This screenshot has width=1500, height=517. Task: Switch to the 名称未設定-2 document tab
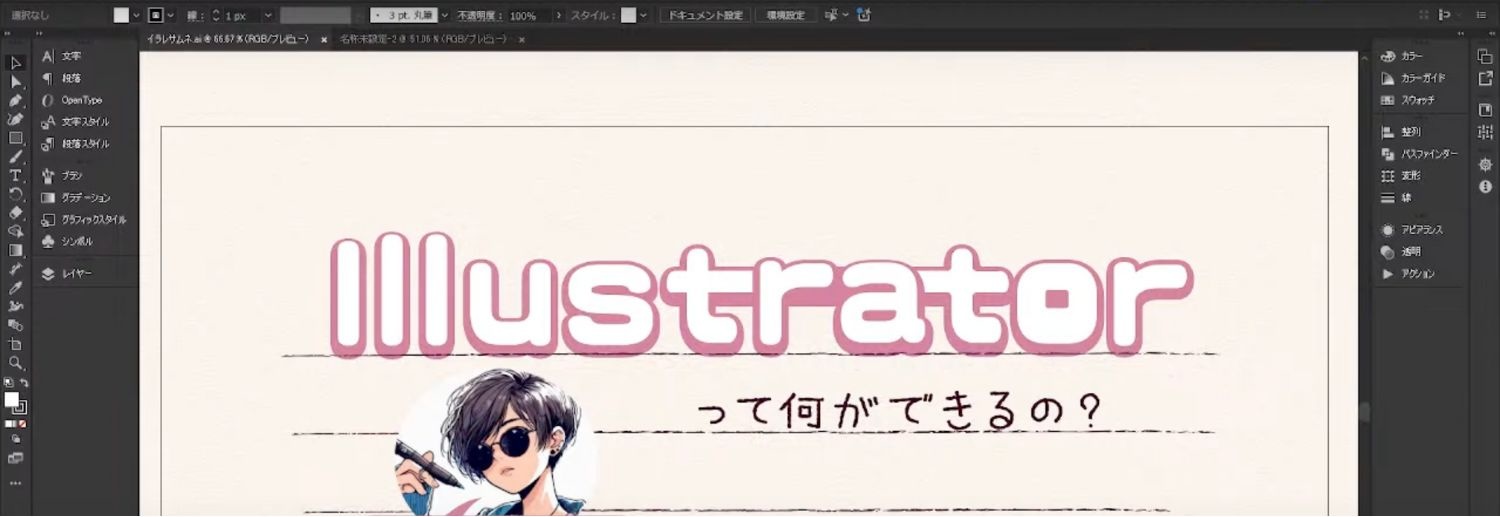pyautogui.click(x=422, y=39)
